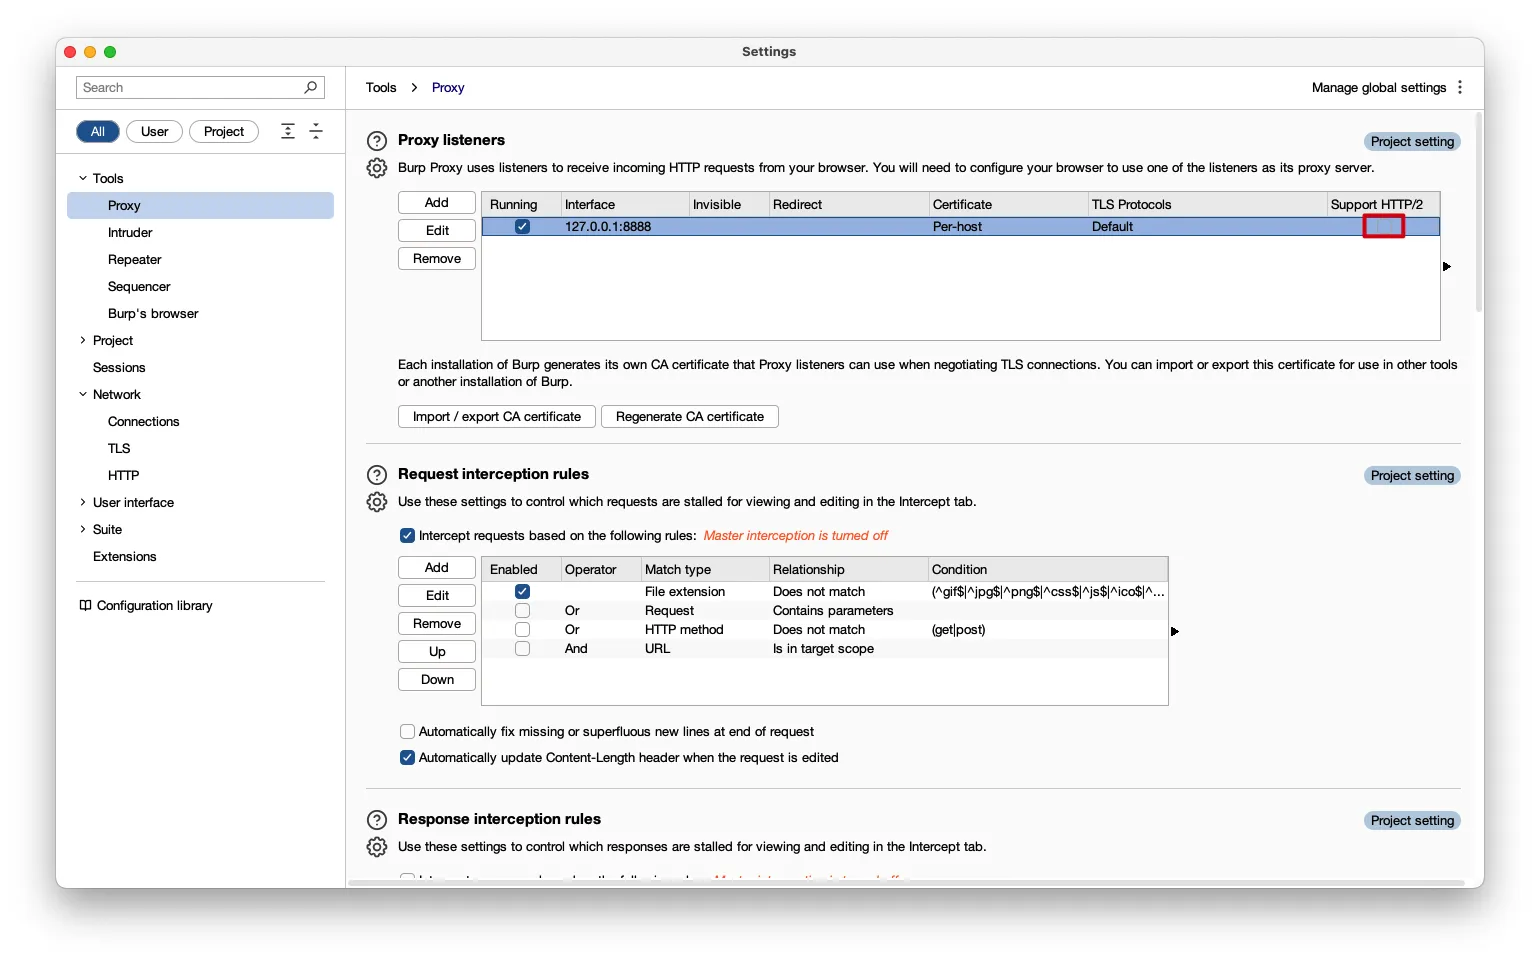Click the Match type column header
This screenshot has width=1540, height=962.
703,569
